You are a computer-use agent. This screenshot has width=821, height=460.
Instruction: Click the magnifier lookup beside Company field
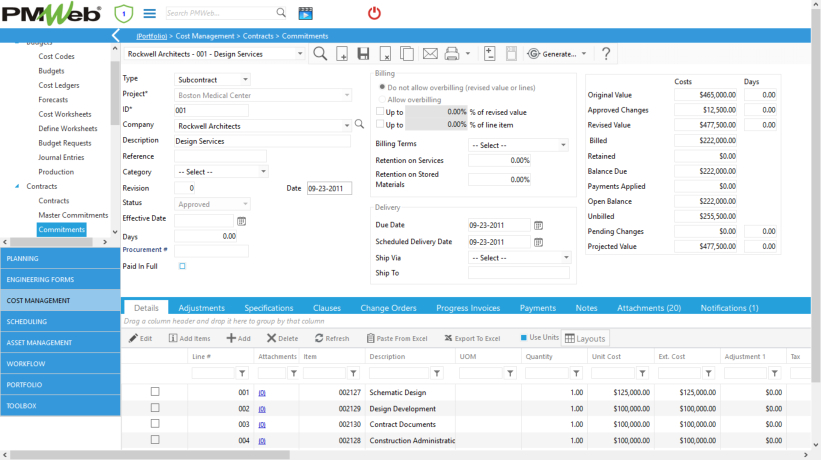click(359, 125)
